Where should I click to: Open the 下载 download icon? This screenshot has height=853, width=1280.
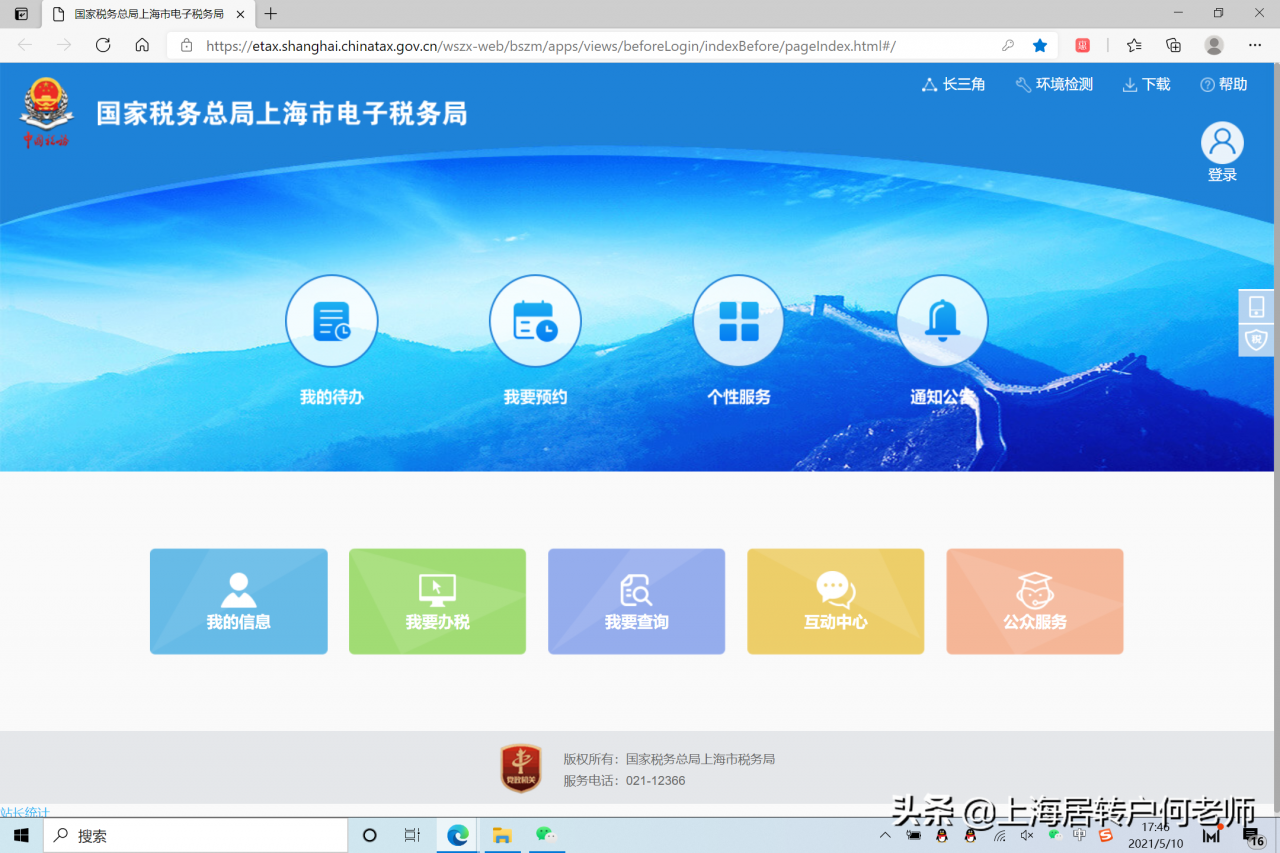(1145, 85)
